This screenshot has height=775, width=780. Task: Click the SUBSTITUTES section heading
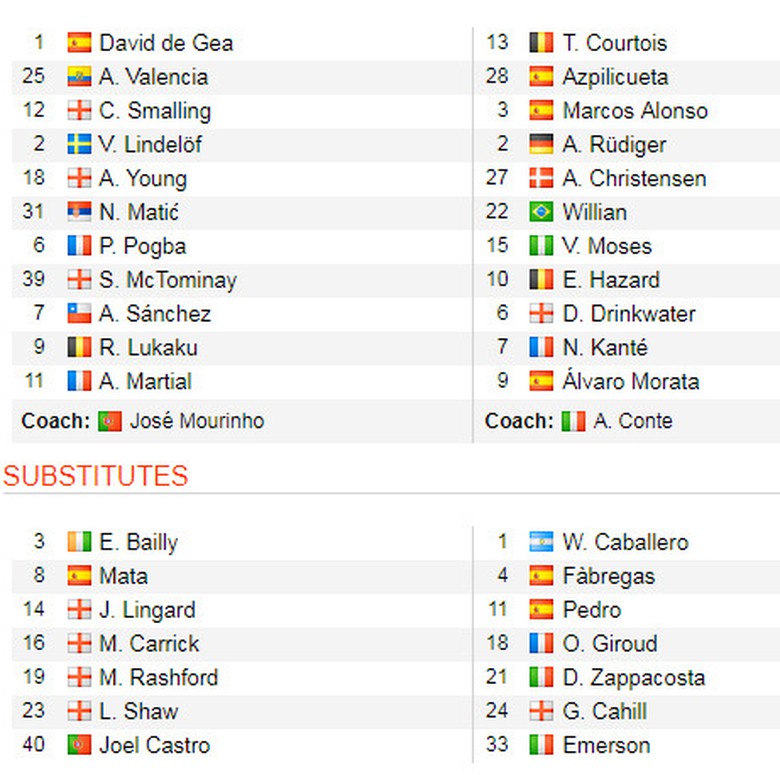click(95, 476)
